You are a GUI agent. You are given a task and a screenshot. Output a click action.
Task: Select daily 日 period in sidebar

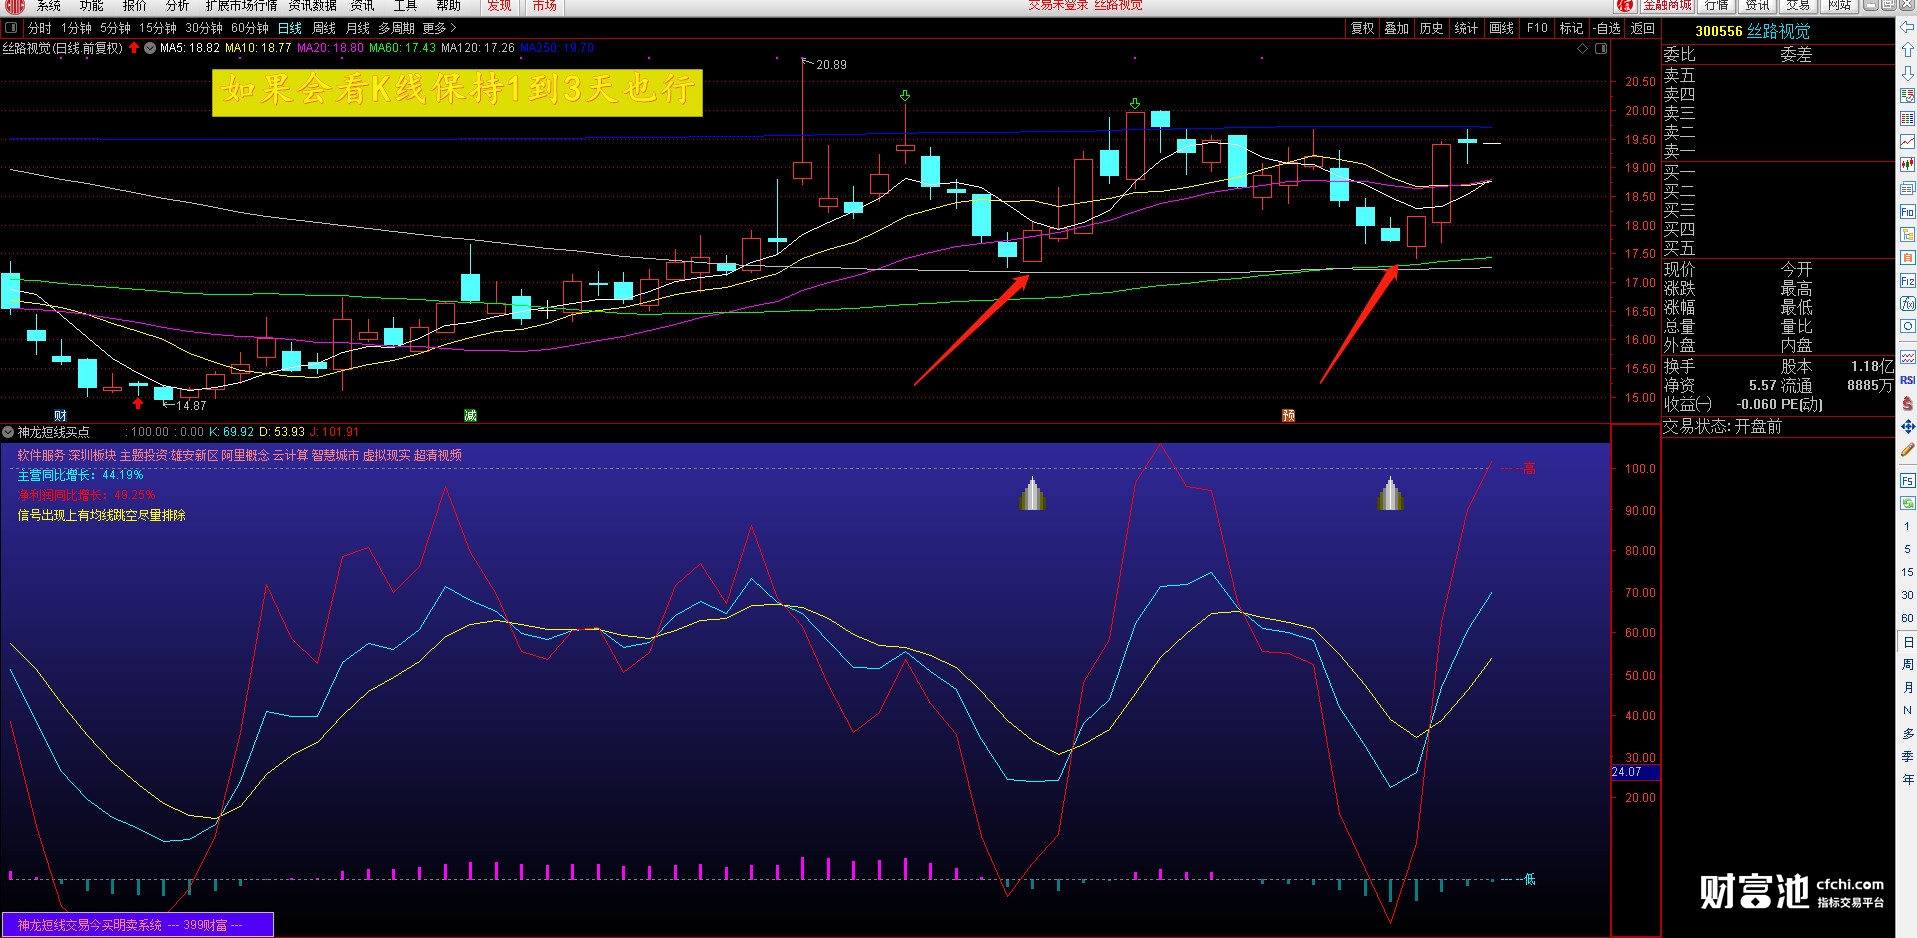pyautogui.click(x=1907, y=642)
